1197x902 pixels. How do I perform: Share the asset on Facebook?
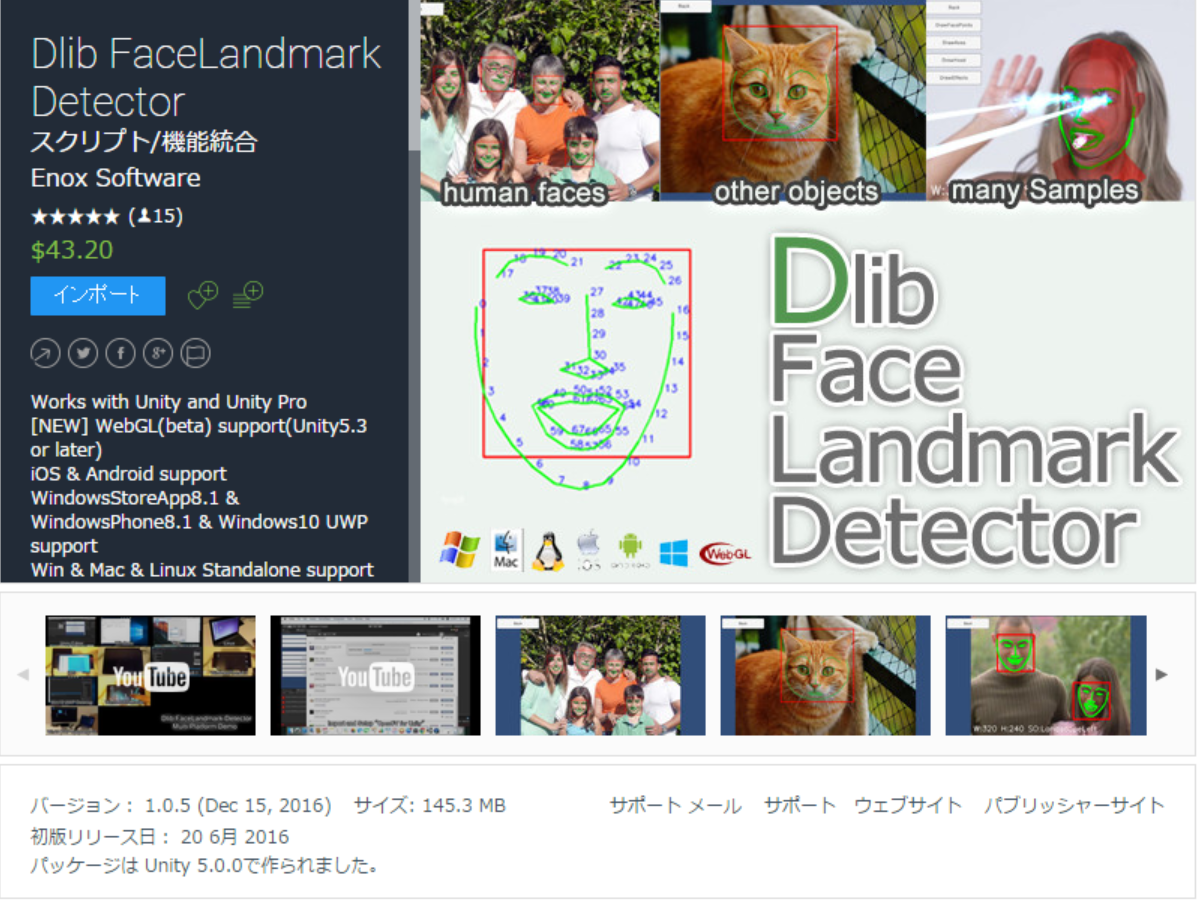120,353
